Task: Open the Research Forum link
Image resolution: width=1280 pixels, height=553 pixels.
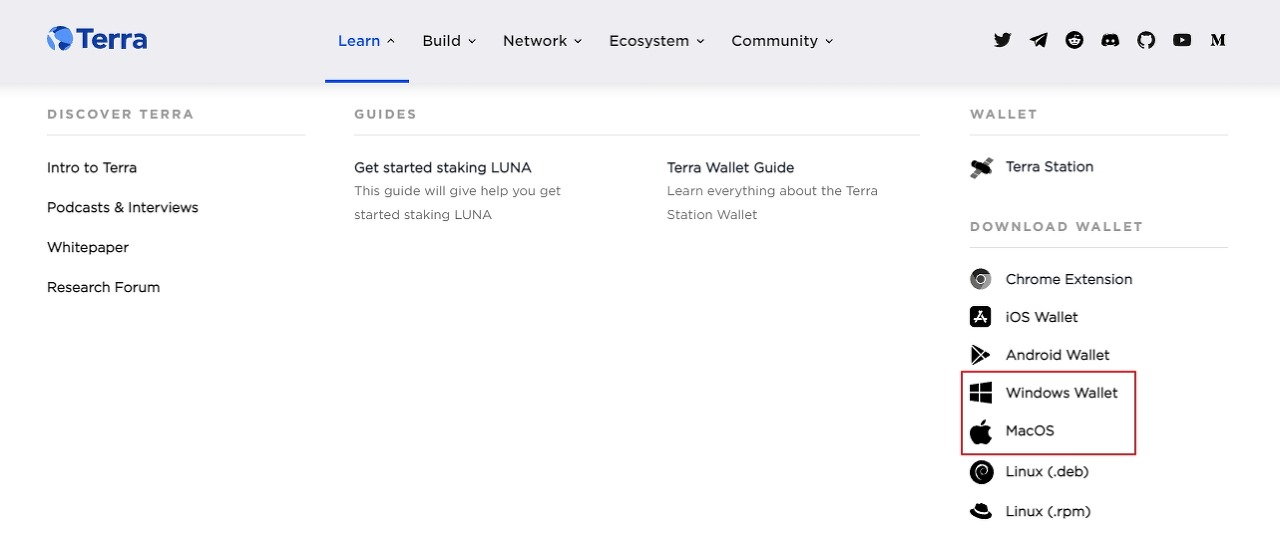Action: (103, 287)
